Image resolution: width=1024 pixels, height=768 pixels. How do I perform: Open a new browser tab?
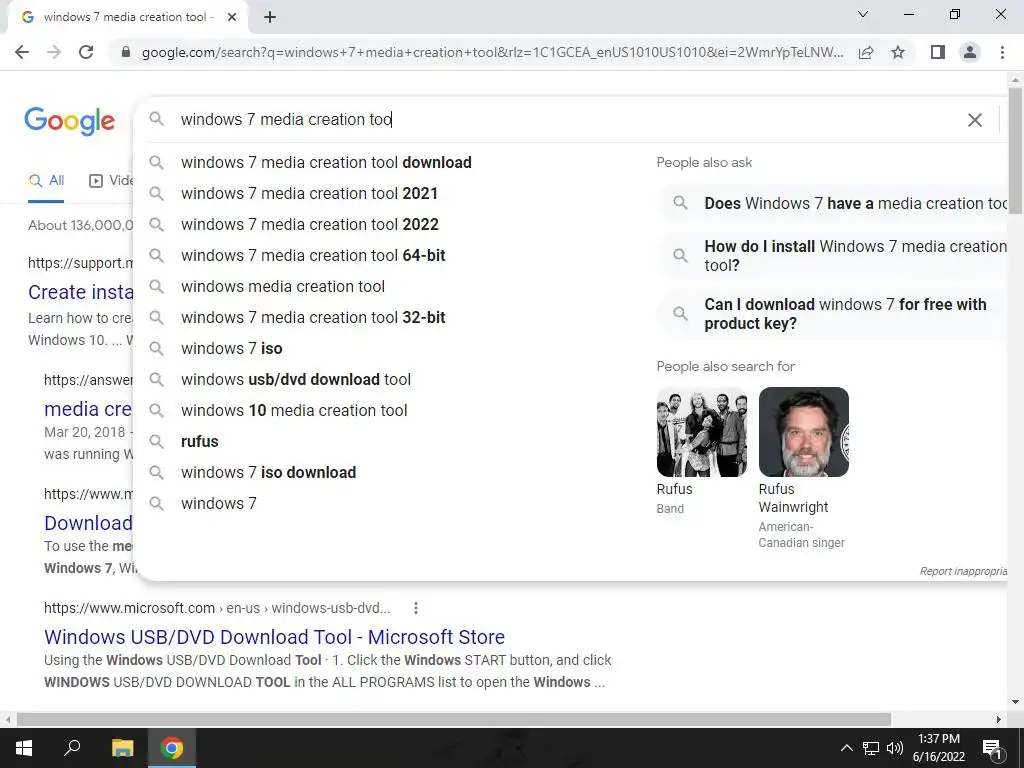[270, 18]
